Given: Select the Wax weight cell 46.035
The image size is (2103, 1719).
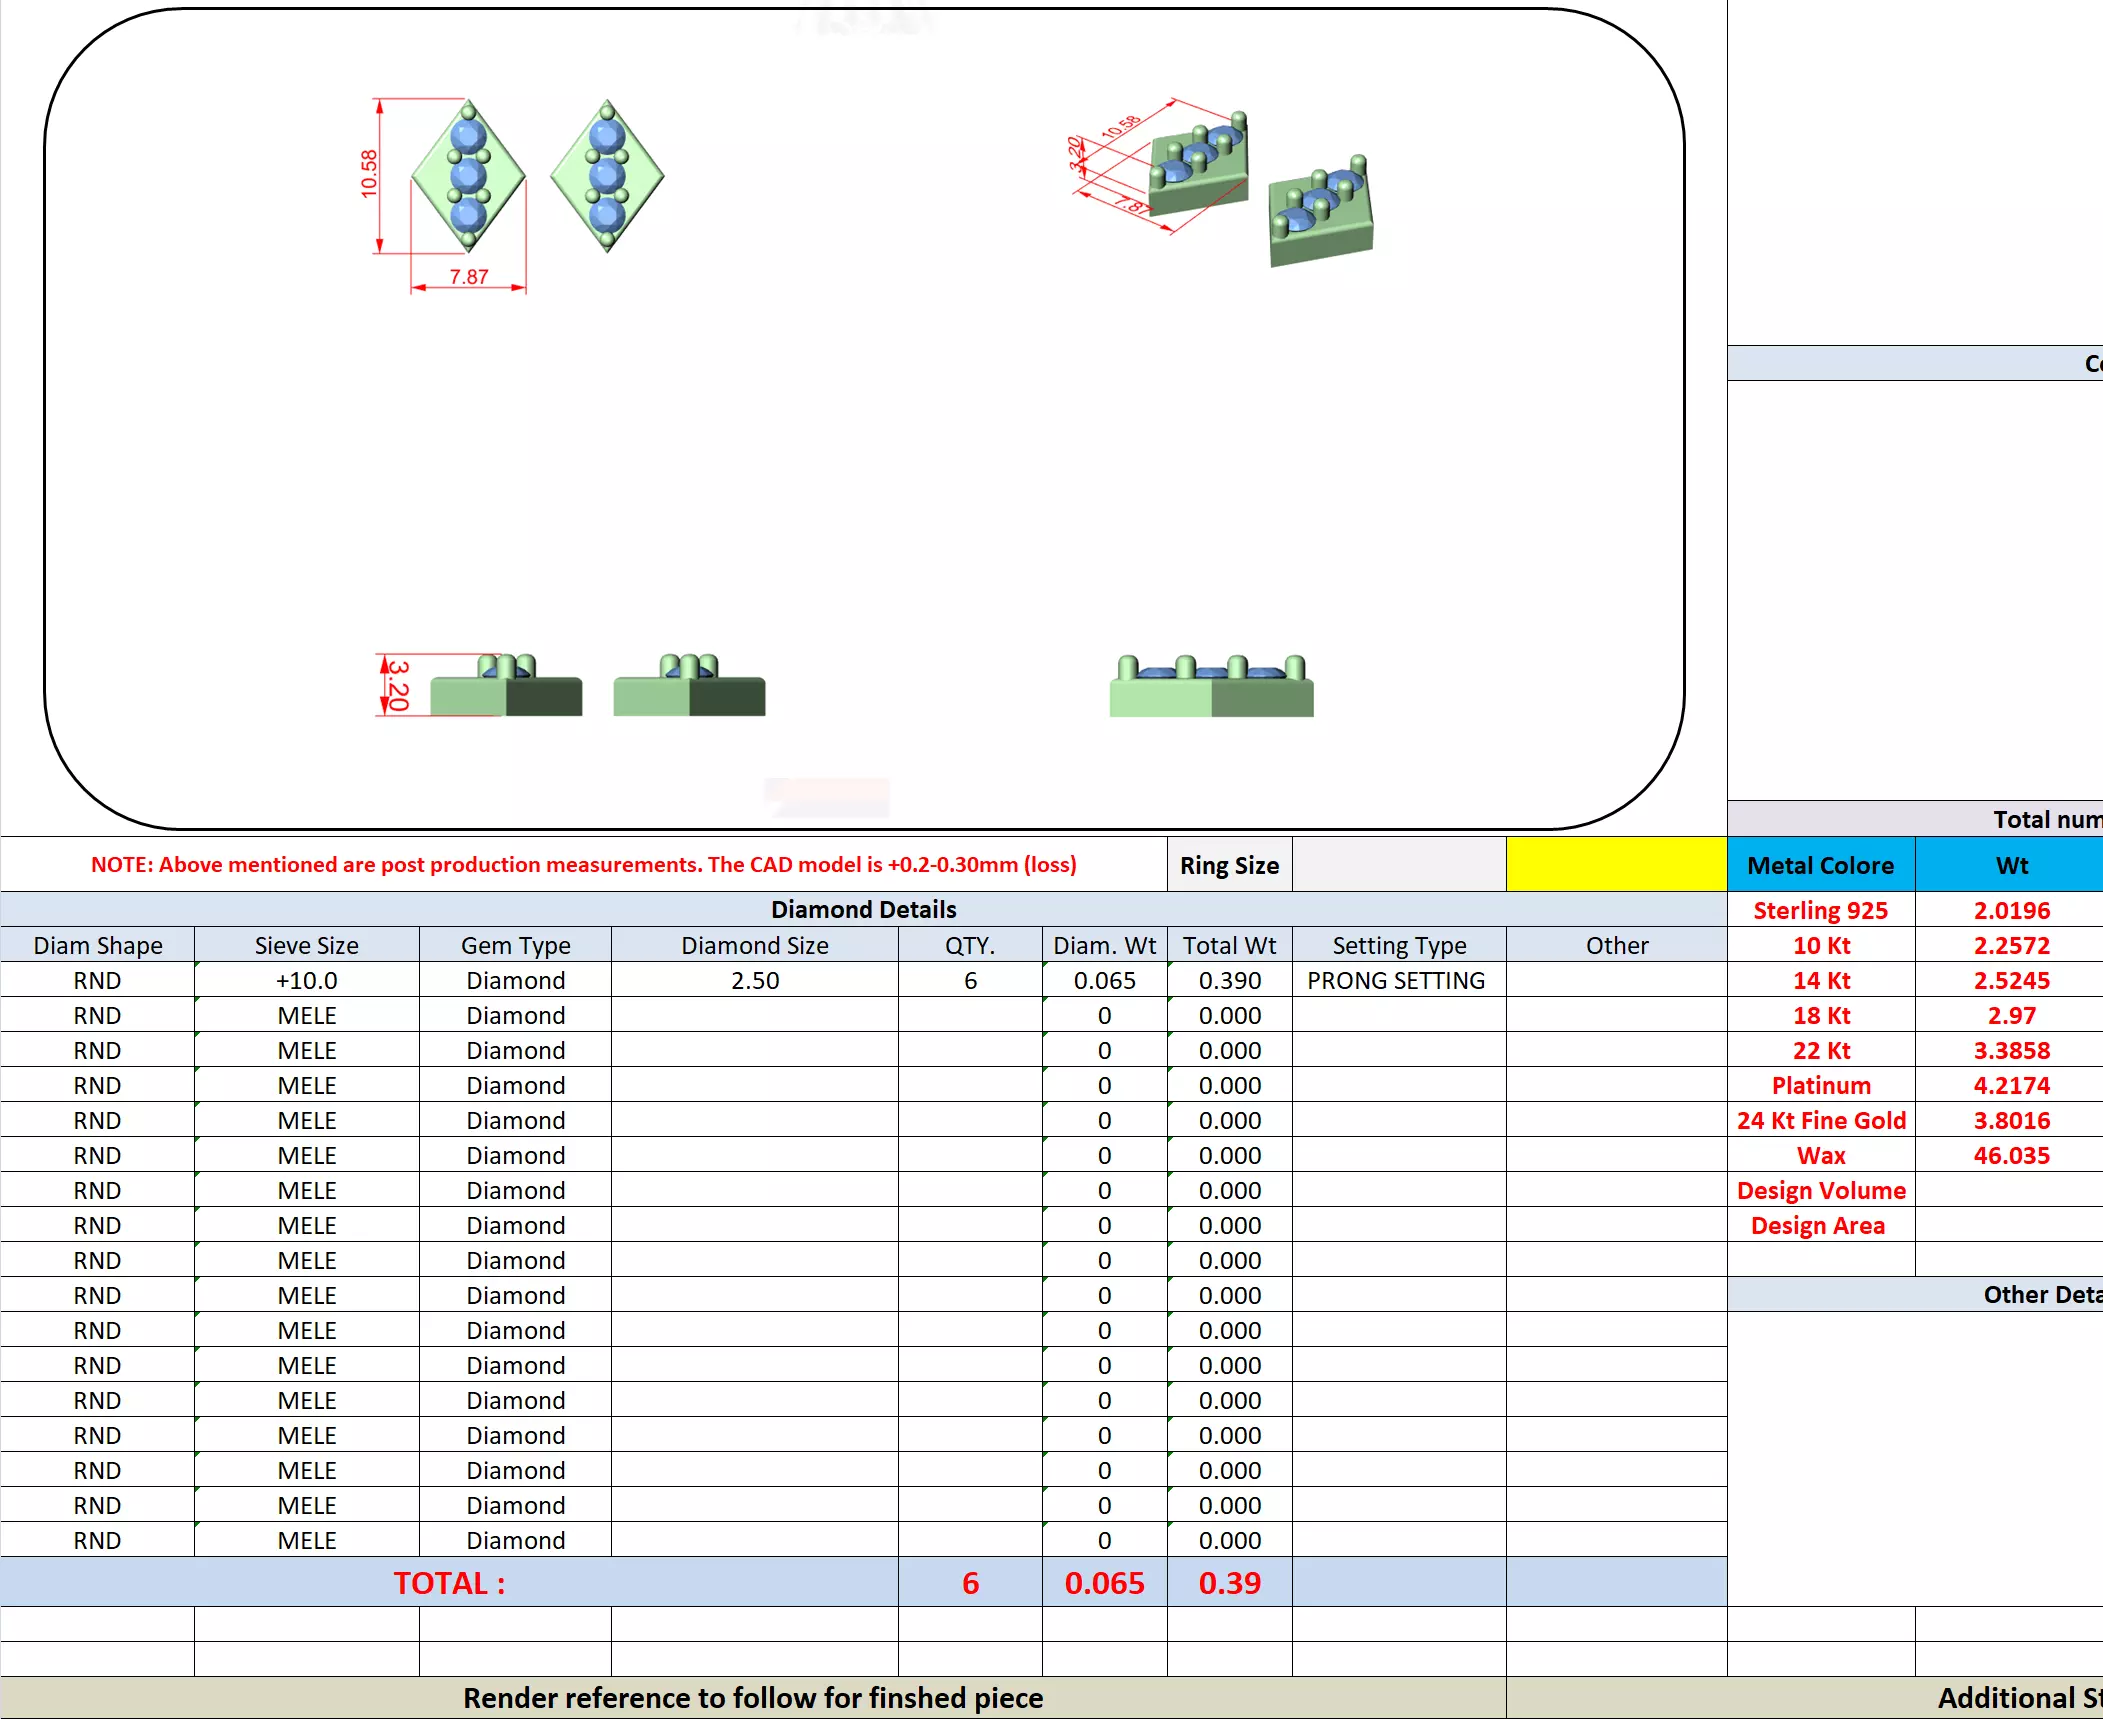Looking at the screenshot, I should (2011, 1155).
